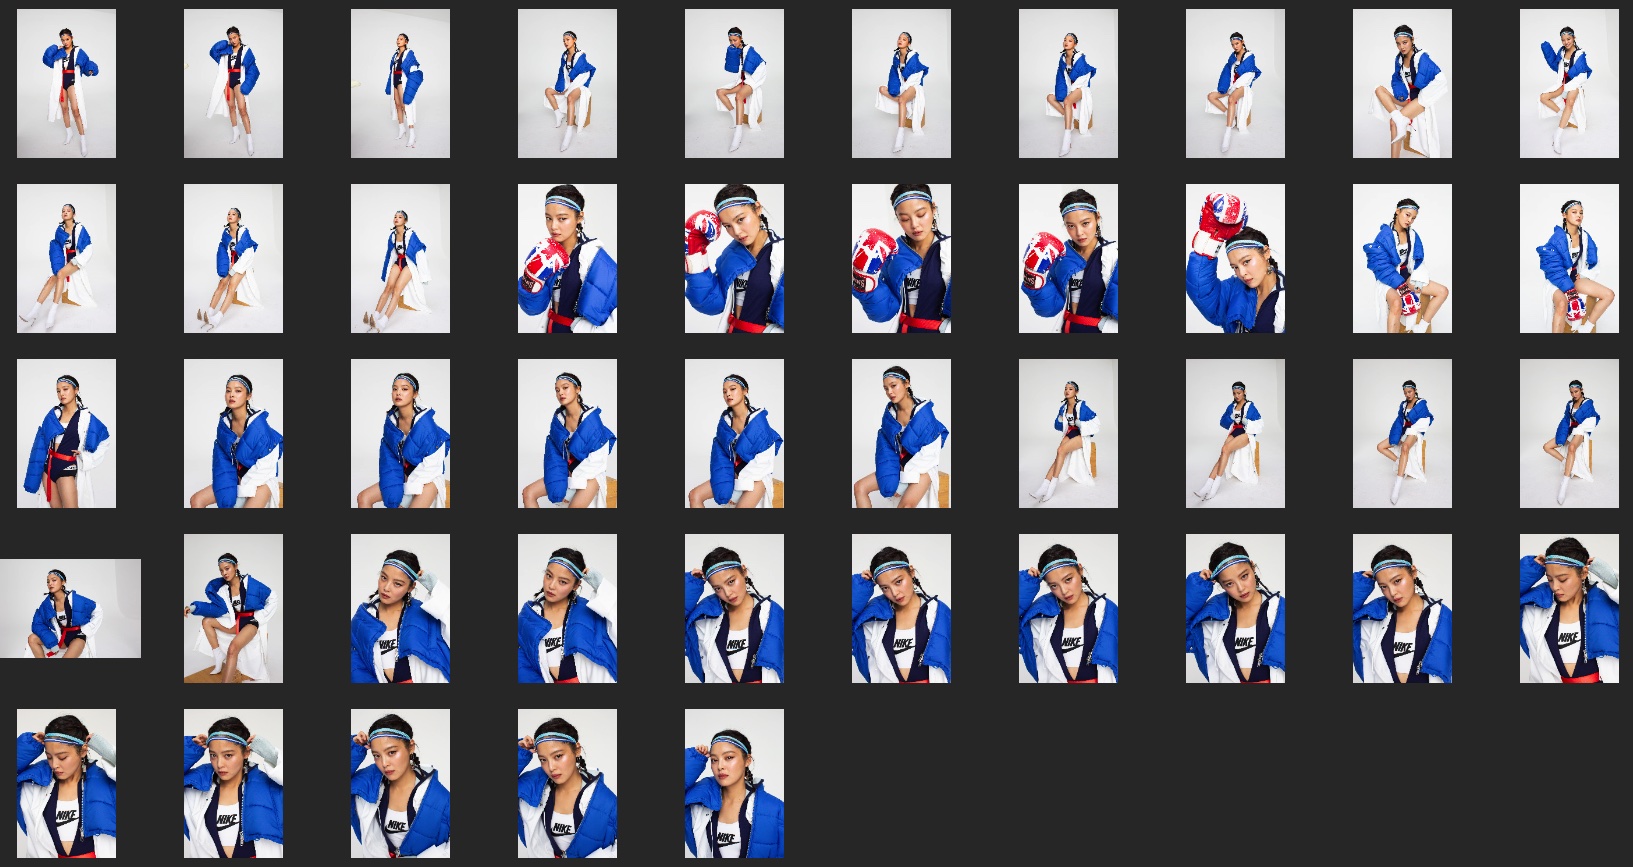Open the second thumbnail in the third row
This screenshot has width=1633, height=867.
pyautogui.click(x=233, y=434)
